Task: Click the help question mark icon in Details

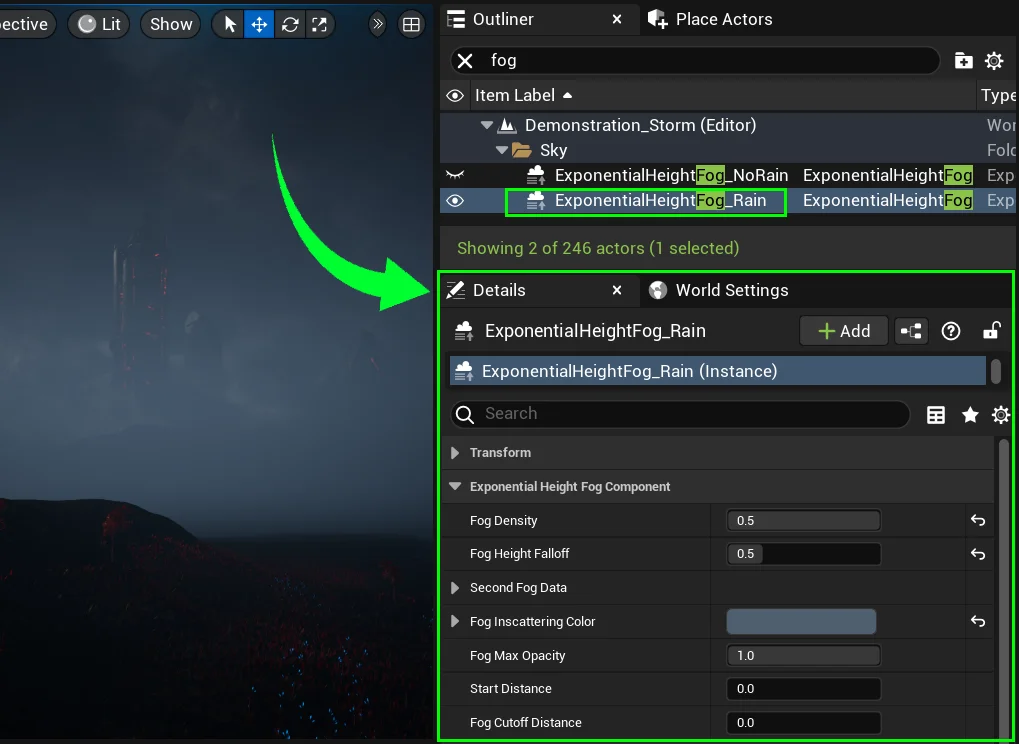Action: click(x=951, y=331)
